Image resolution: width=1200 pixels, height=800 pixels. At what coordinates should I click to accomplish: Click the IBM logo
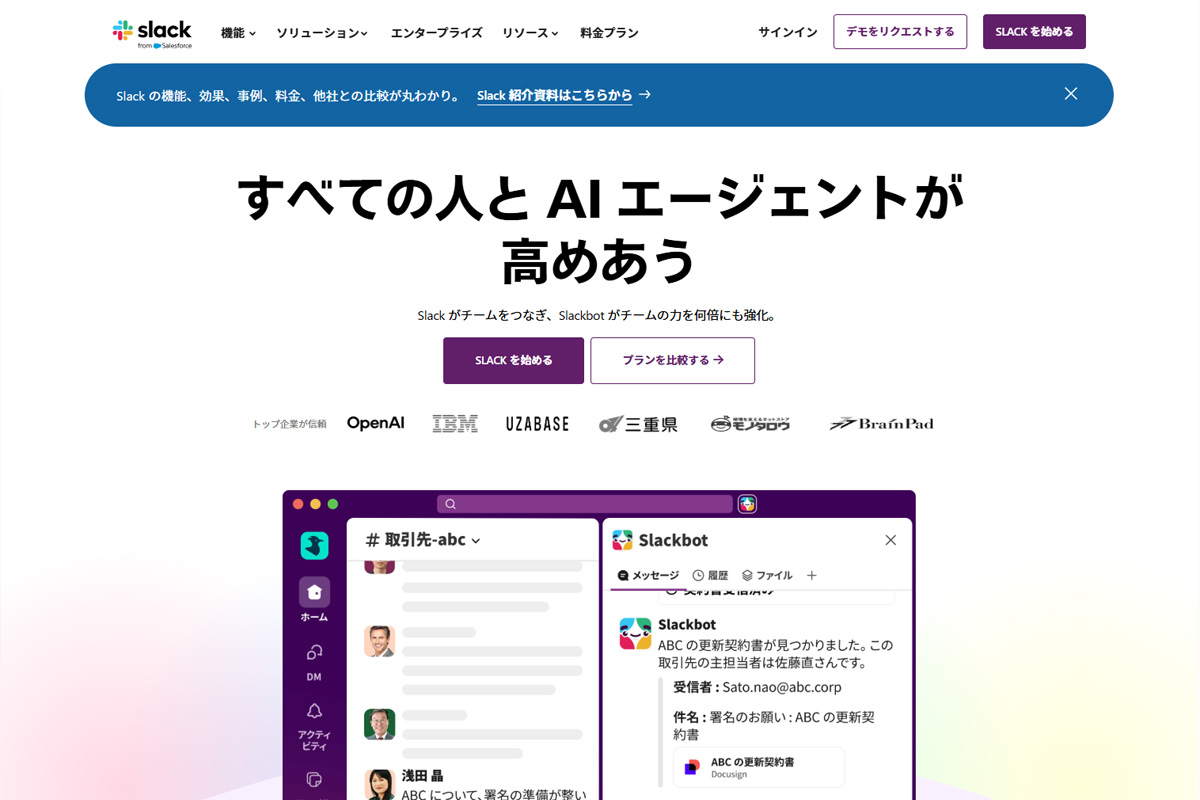[x=455, y=423]
